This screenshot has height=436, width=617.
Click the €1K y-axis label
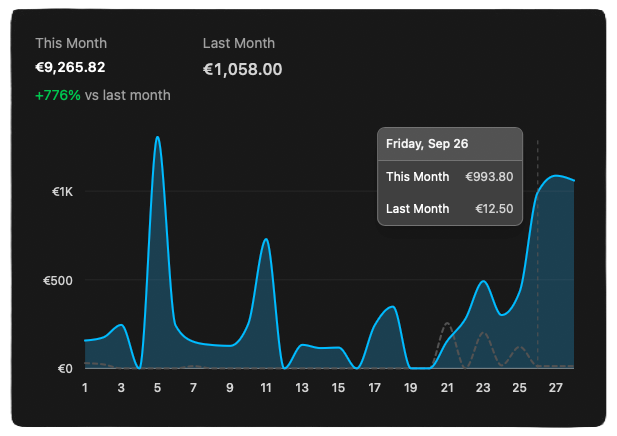click(x=62, y=191)
